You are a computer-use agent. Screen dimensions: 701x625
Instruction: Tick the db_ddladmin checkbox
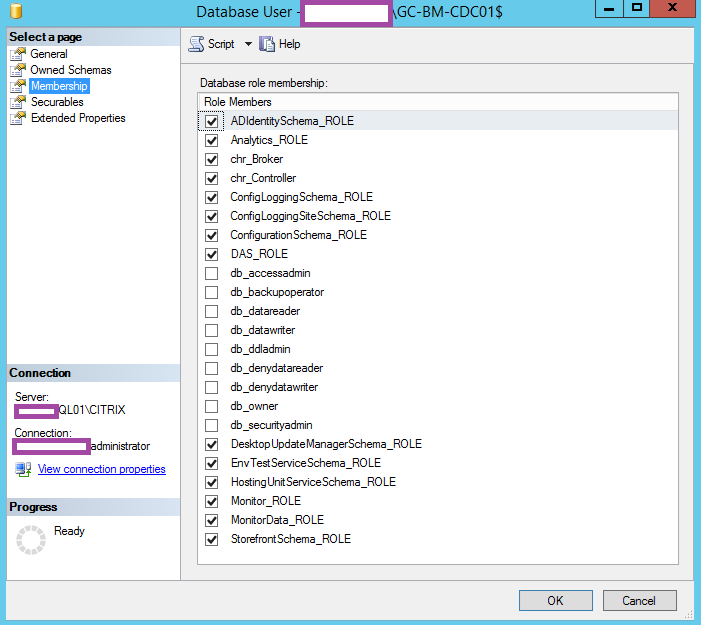pyautogui.click(x=211, y=349)
